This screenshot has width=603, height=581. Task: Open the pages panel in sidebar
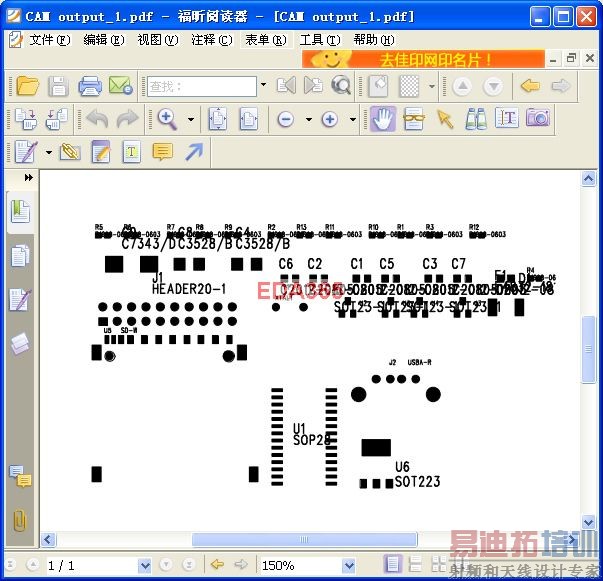tap(20, 256)
